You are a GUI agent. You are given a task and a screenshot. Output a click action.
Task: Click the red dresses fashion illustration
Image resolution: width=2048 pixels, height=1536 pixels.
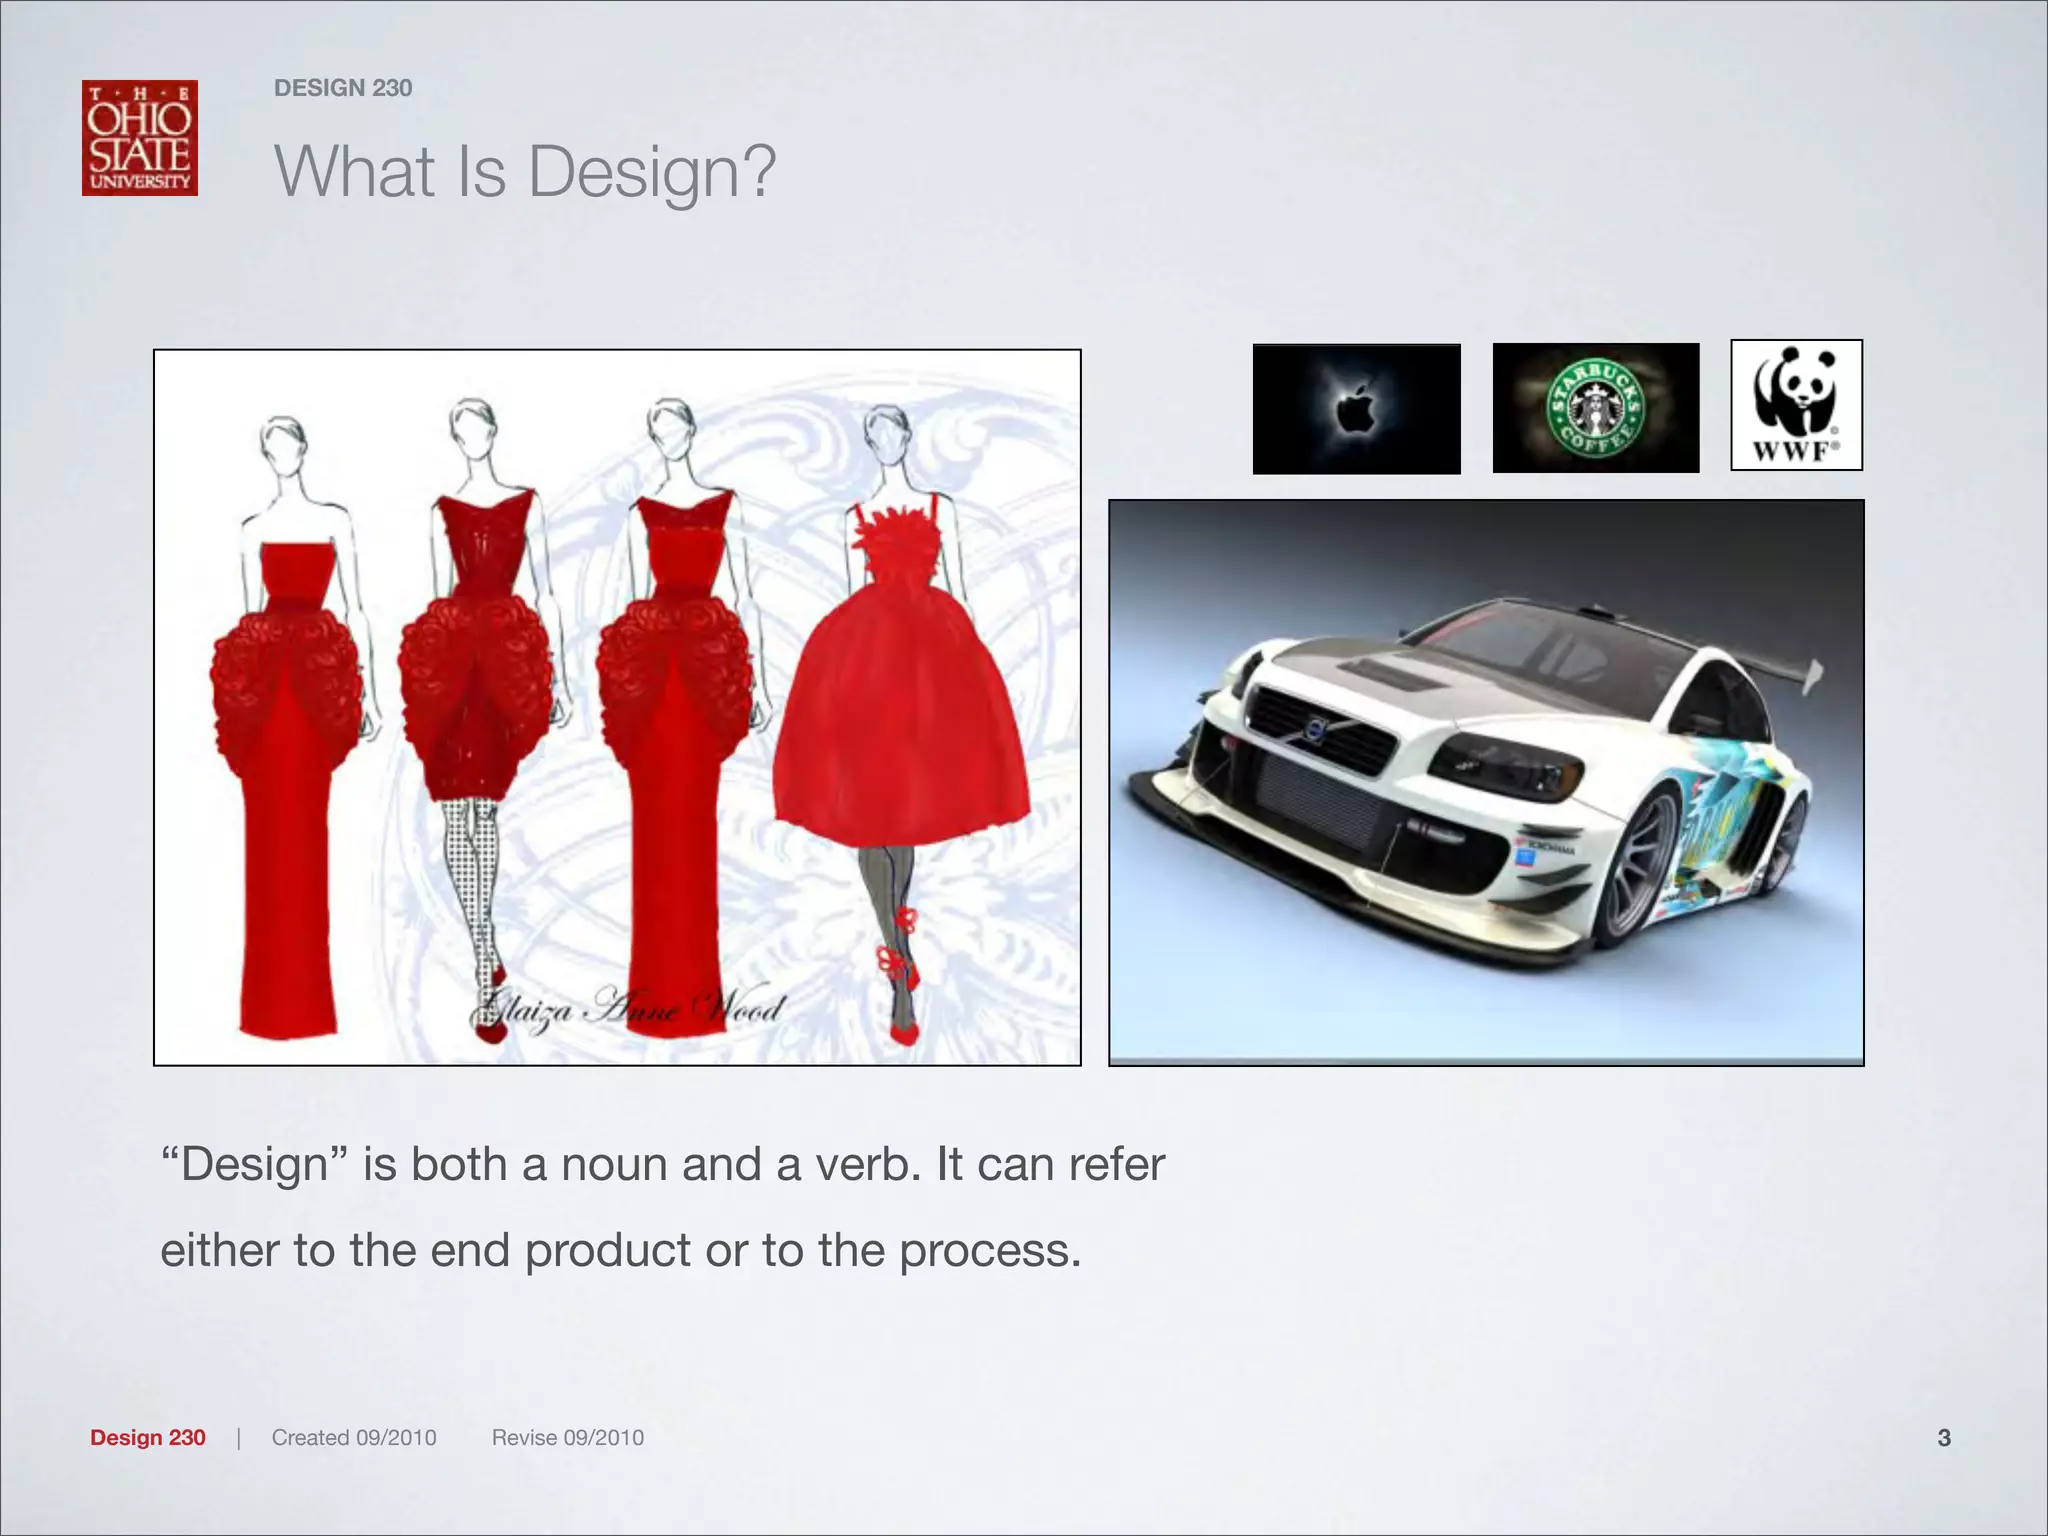tap(617, 707)
